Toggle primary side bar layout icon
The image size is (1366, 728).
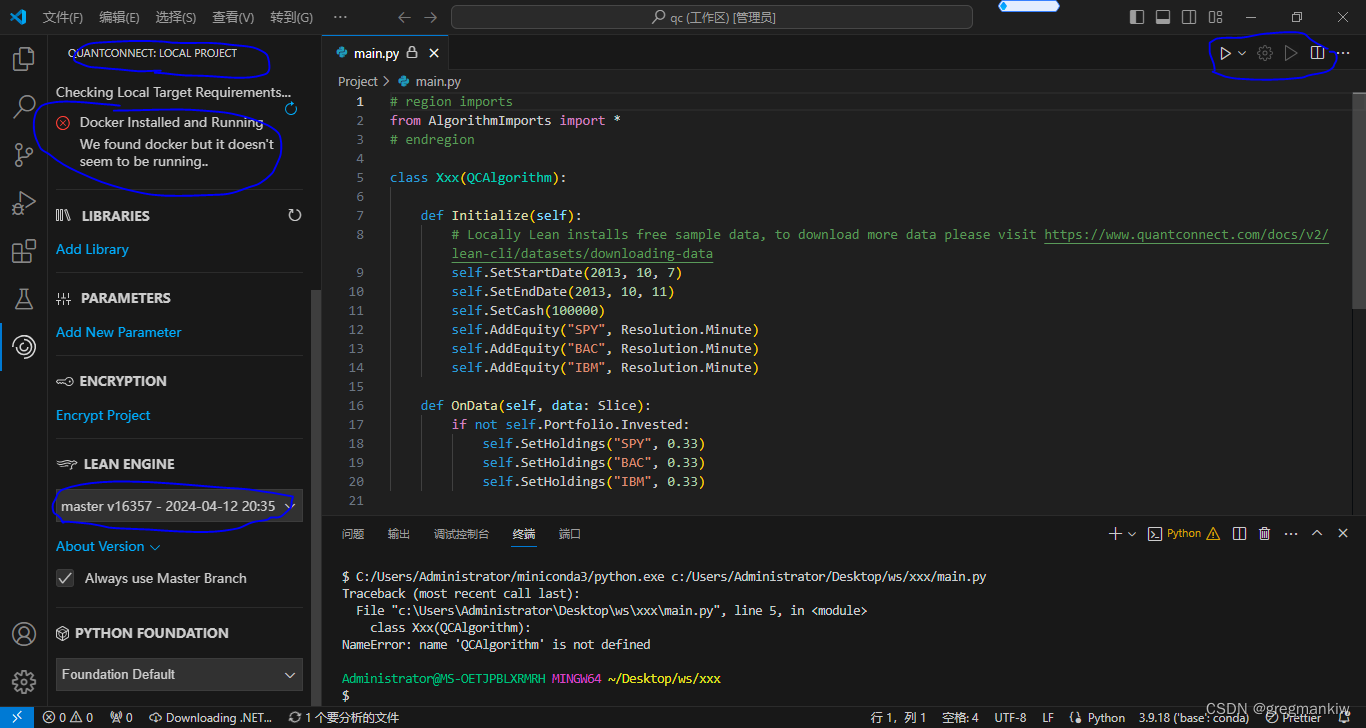tap(1137, 17)
